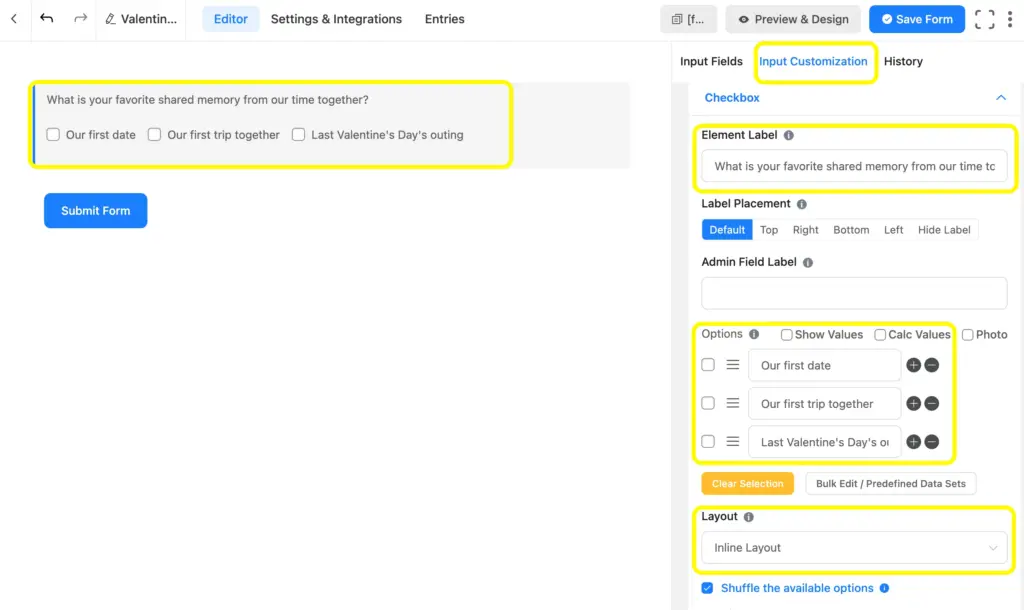The height and width of the screenshot is (610, 1024).
Task: Open Bulk Edit / Predefined Data Sets
Action: point(889,483)
